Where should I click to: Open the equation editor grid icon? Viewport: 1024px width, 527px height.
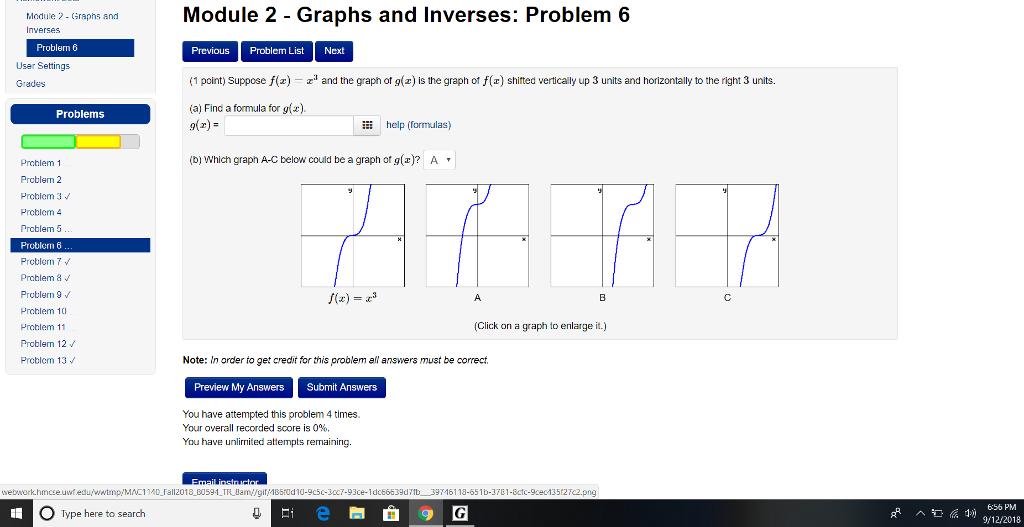367,125
